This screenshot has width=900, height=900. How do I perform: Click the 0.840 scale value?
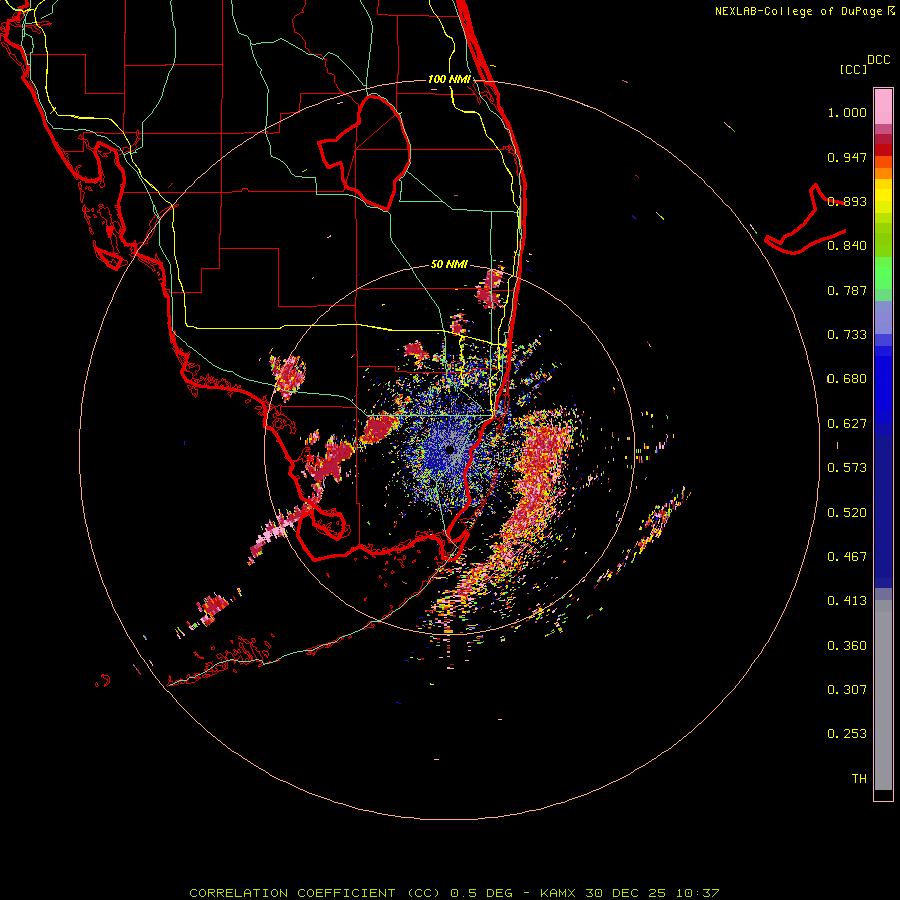click(x=847, y=246)
